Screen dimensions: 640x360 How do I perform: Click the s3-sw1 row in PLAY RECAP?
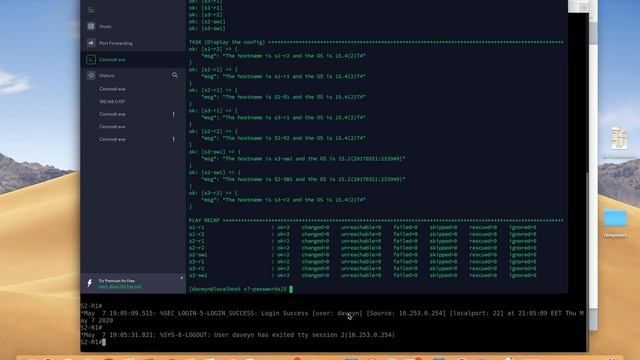(362, 276)
